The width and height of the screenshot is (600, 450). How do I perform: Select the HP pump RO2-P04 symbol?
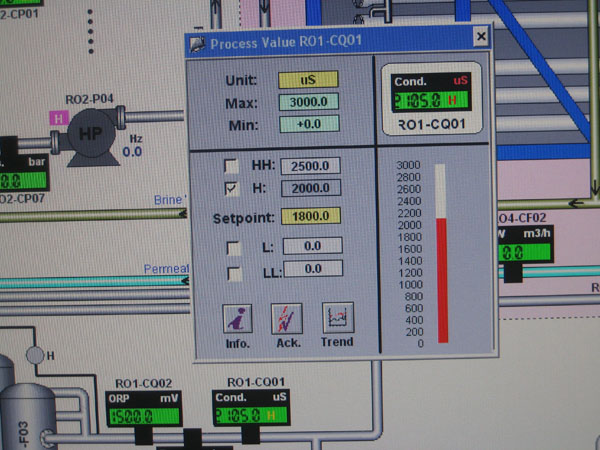91,139
